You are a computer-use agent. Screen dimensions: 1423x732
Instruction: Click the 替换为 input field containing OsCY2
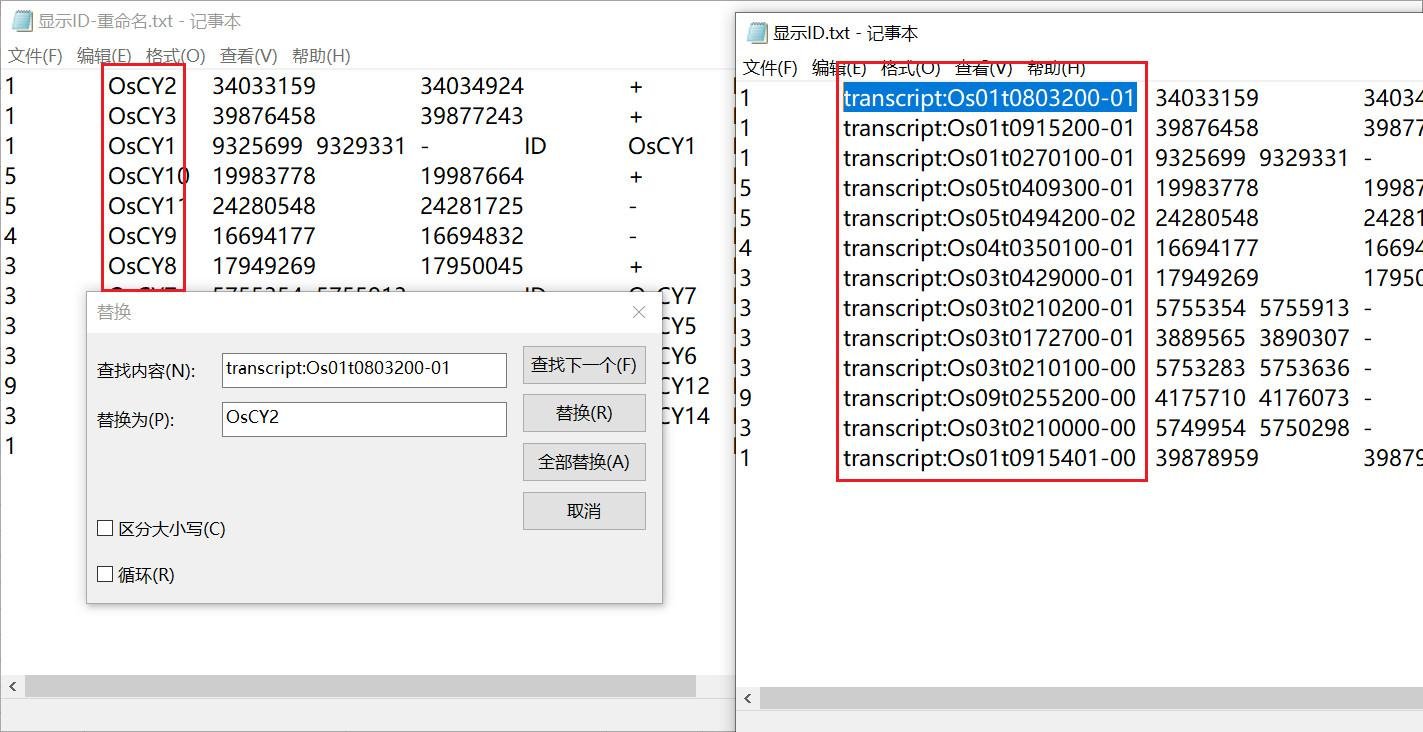[x=364, y=418]
